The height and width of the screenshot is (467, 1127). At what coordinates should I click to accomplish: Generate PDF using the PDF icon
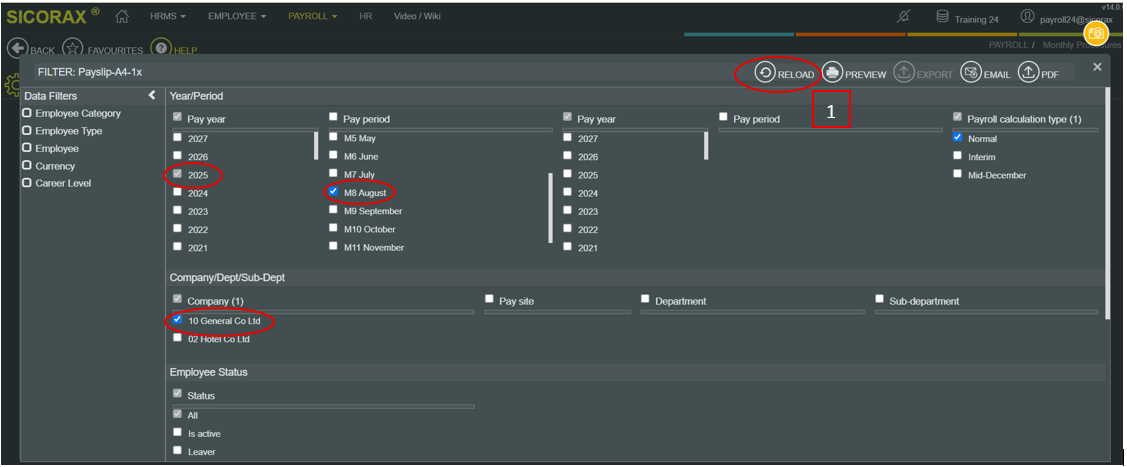pos(1029,73)
